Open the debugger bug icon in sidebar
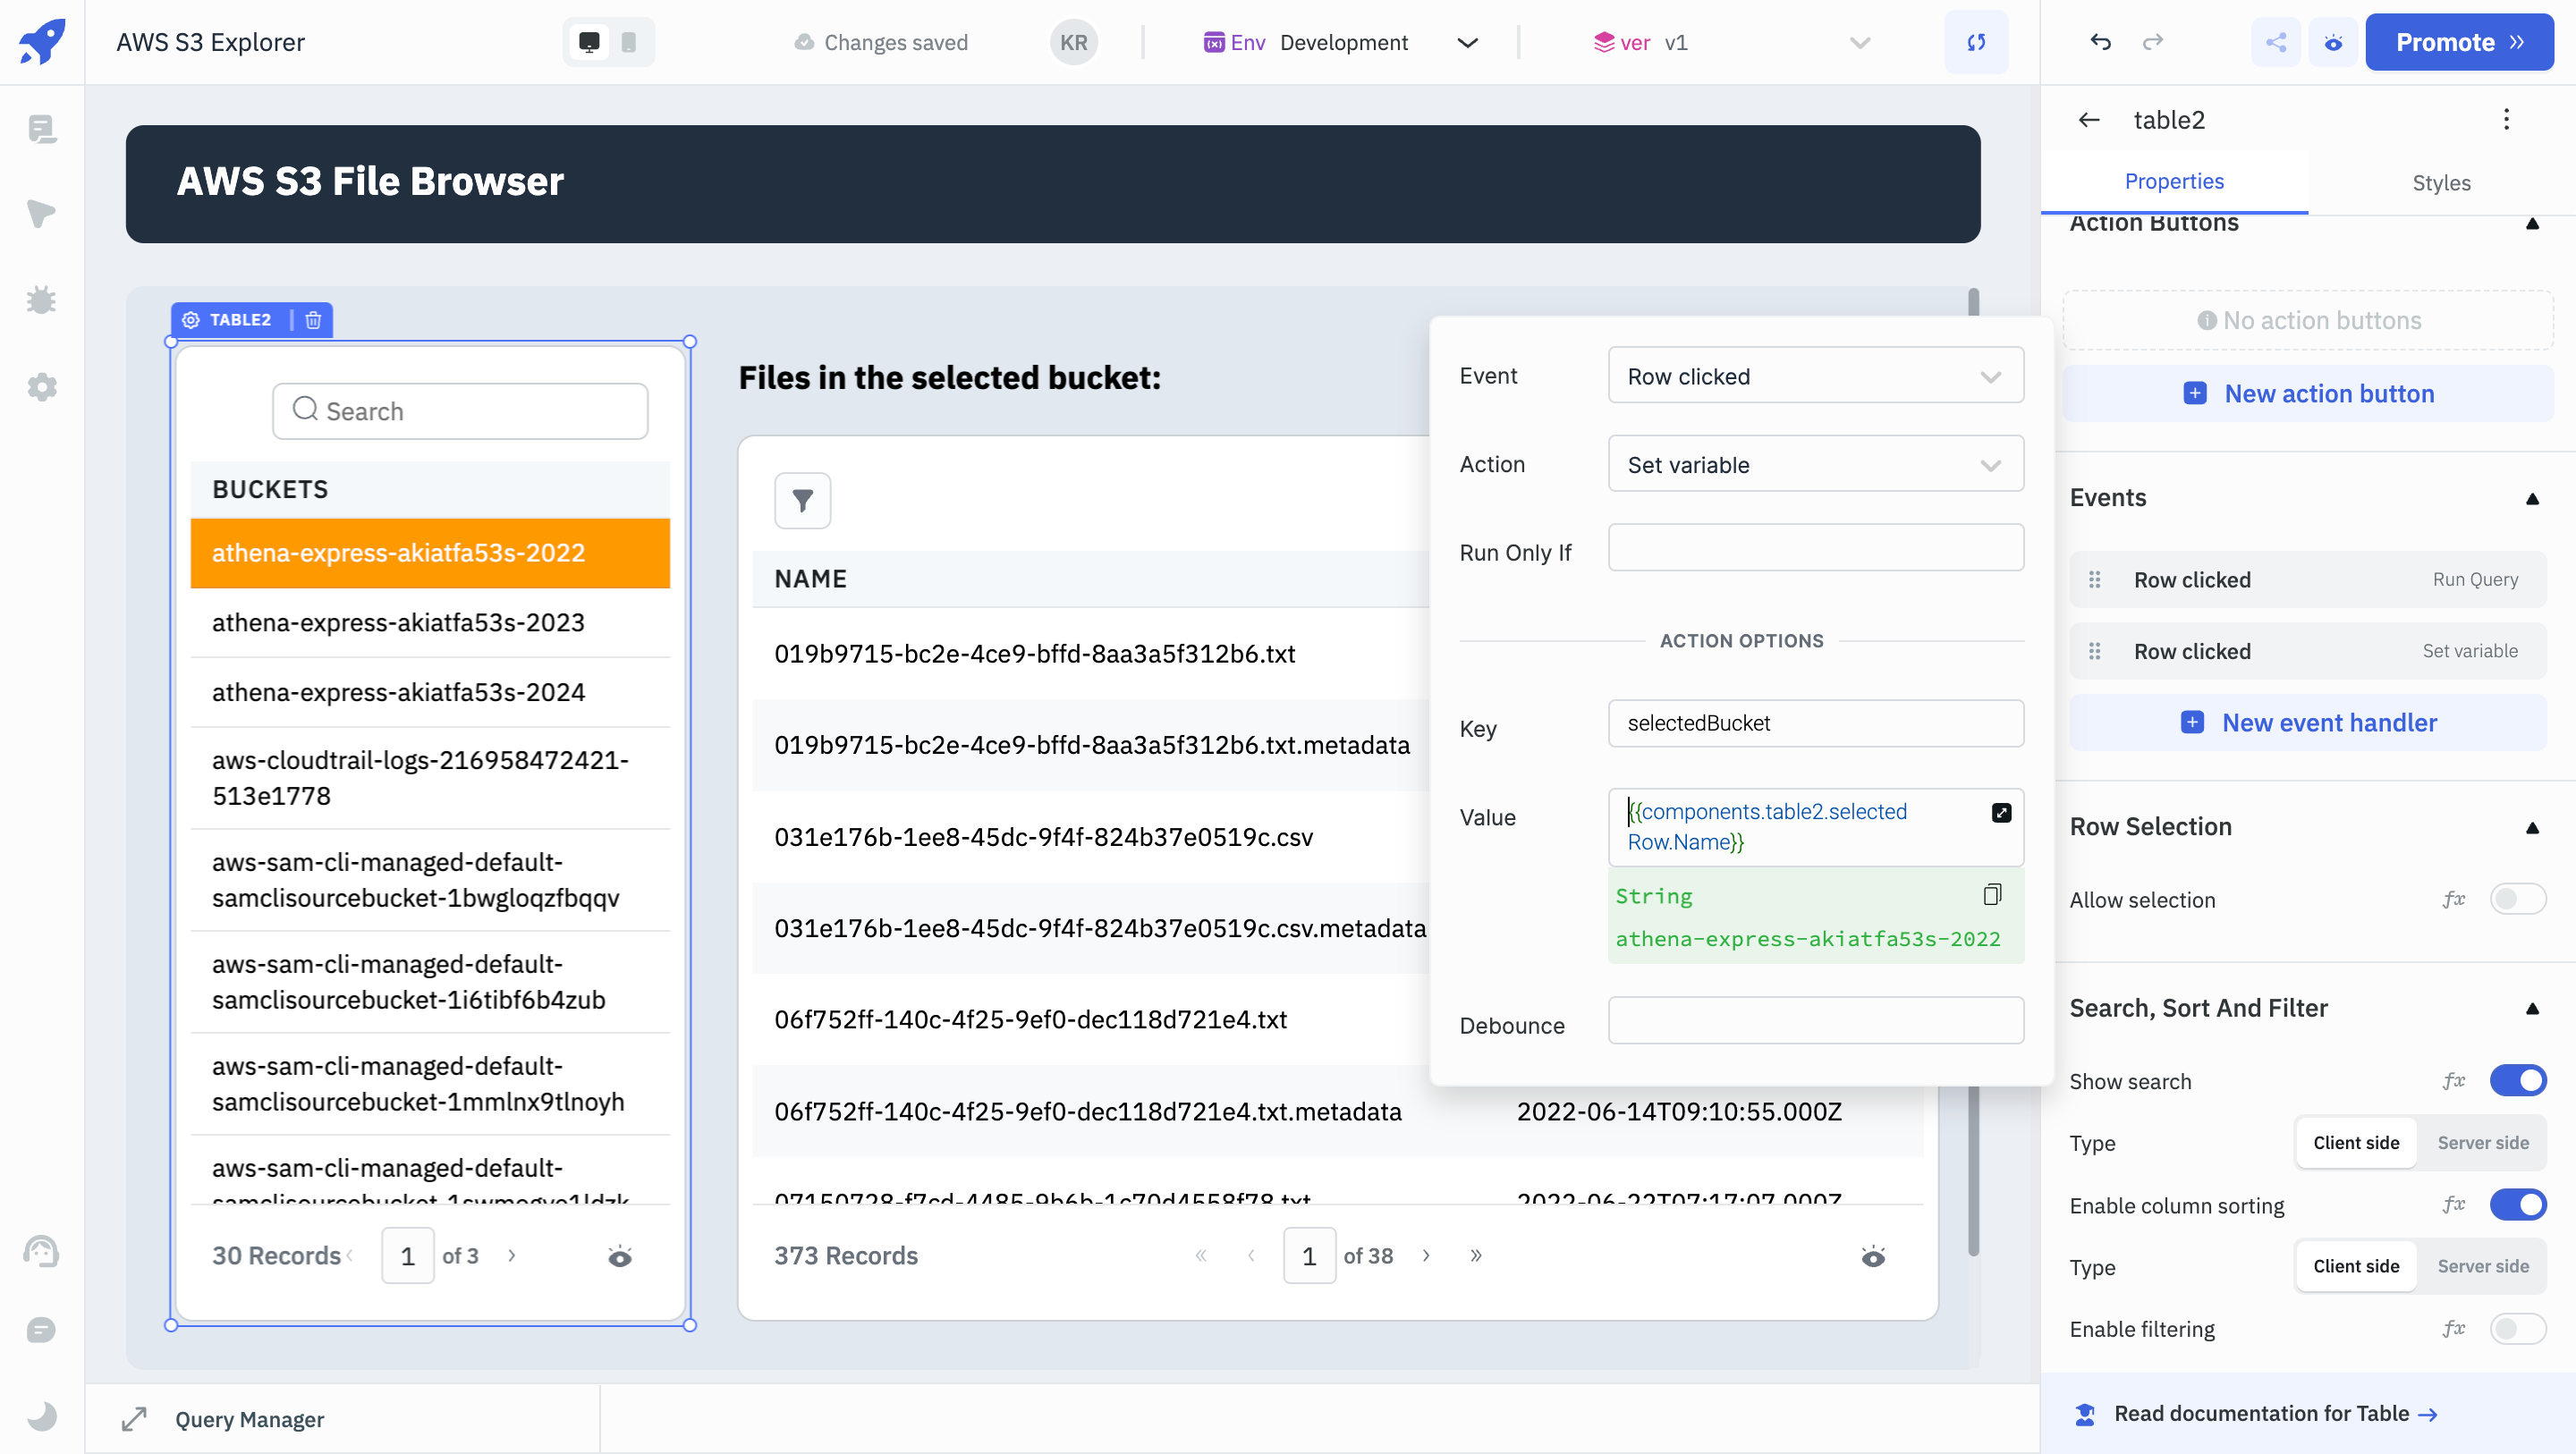The width and height of the screenshot is (2576, 1454). (x=41, y=300)
